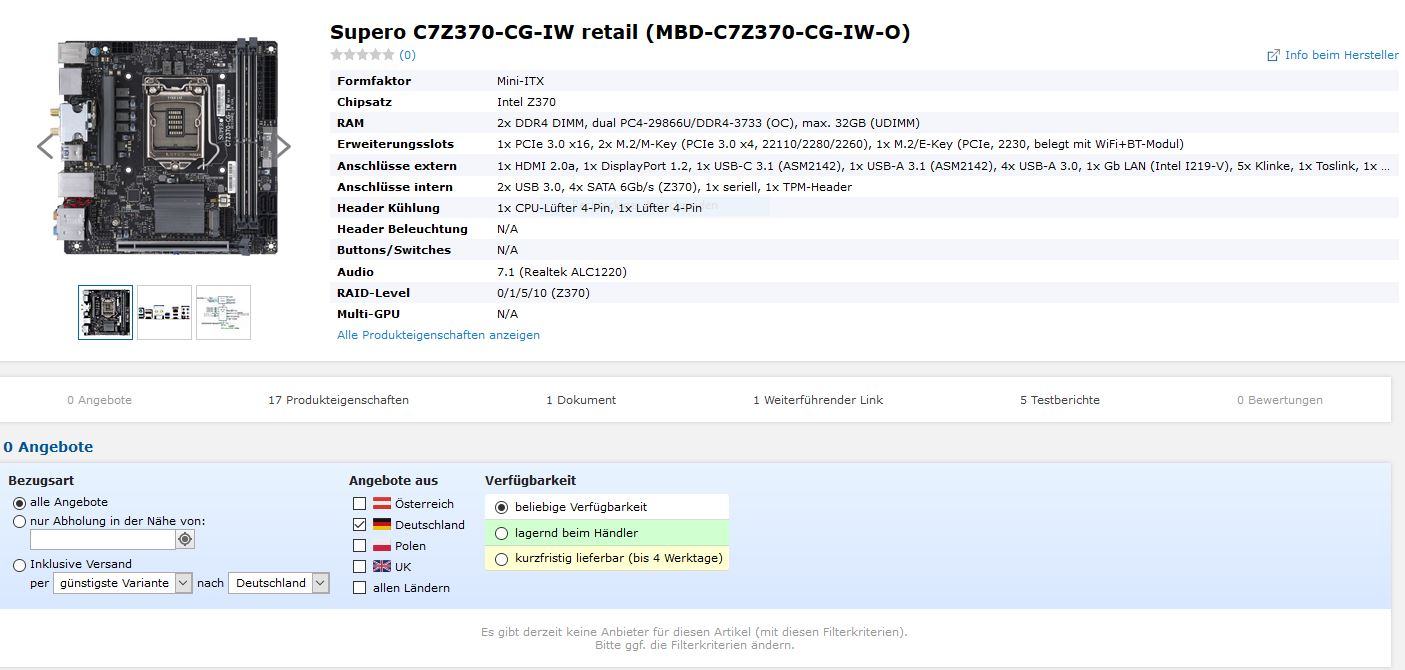Open the Deutschland destination dropdown
1405x670 pixels.
point(279,583)
